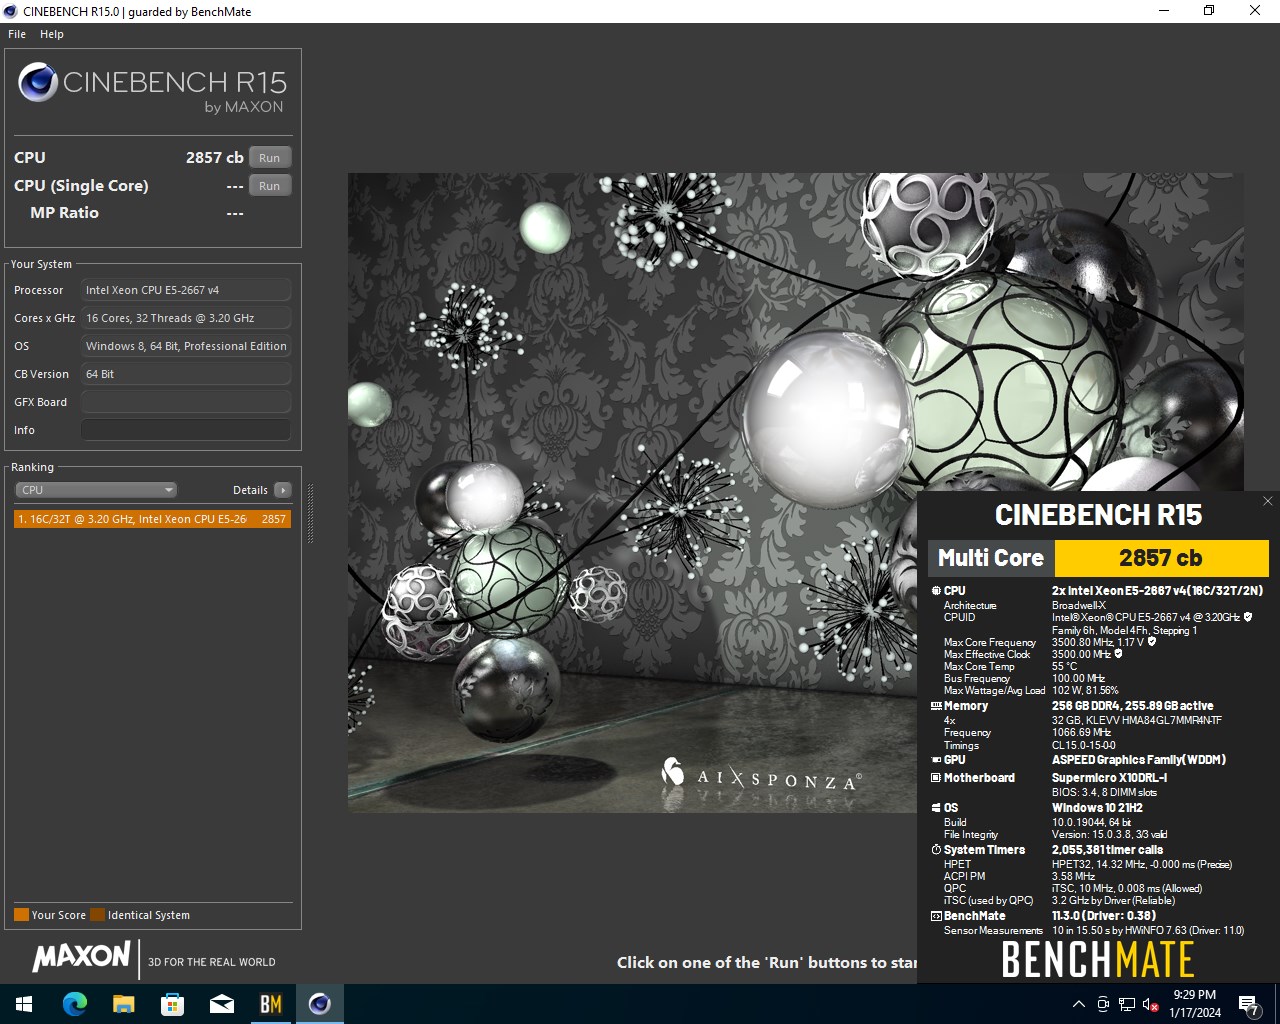Screen dimensions: 1280x1024
Task: Open Microsoft Edge from the taskbar
Action: point(74,1004)
